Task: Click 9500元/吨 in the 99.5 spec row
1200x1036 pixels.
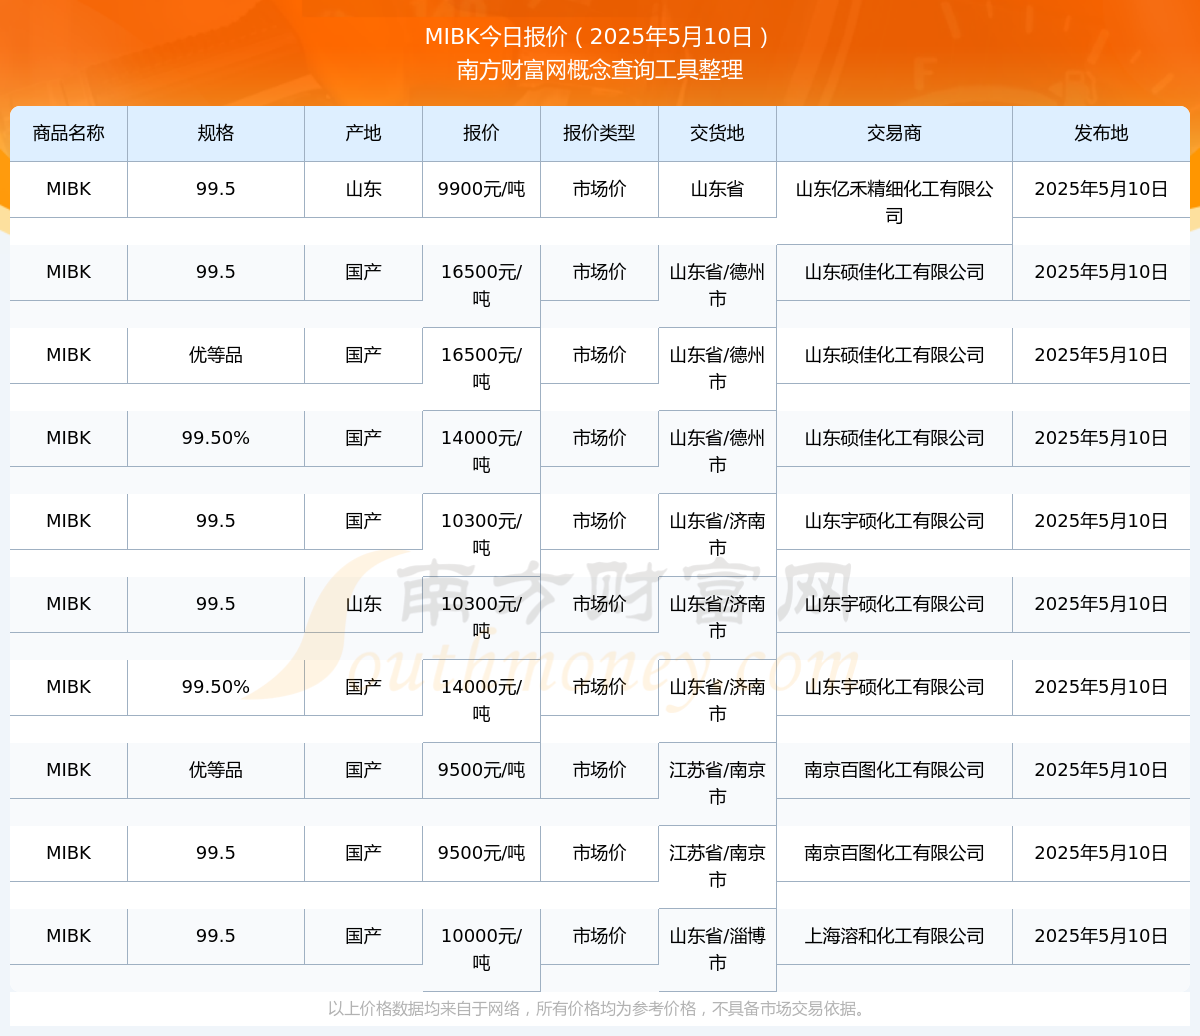Action: tap(482, 853)
